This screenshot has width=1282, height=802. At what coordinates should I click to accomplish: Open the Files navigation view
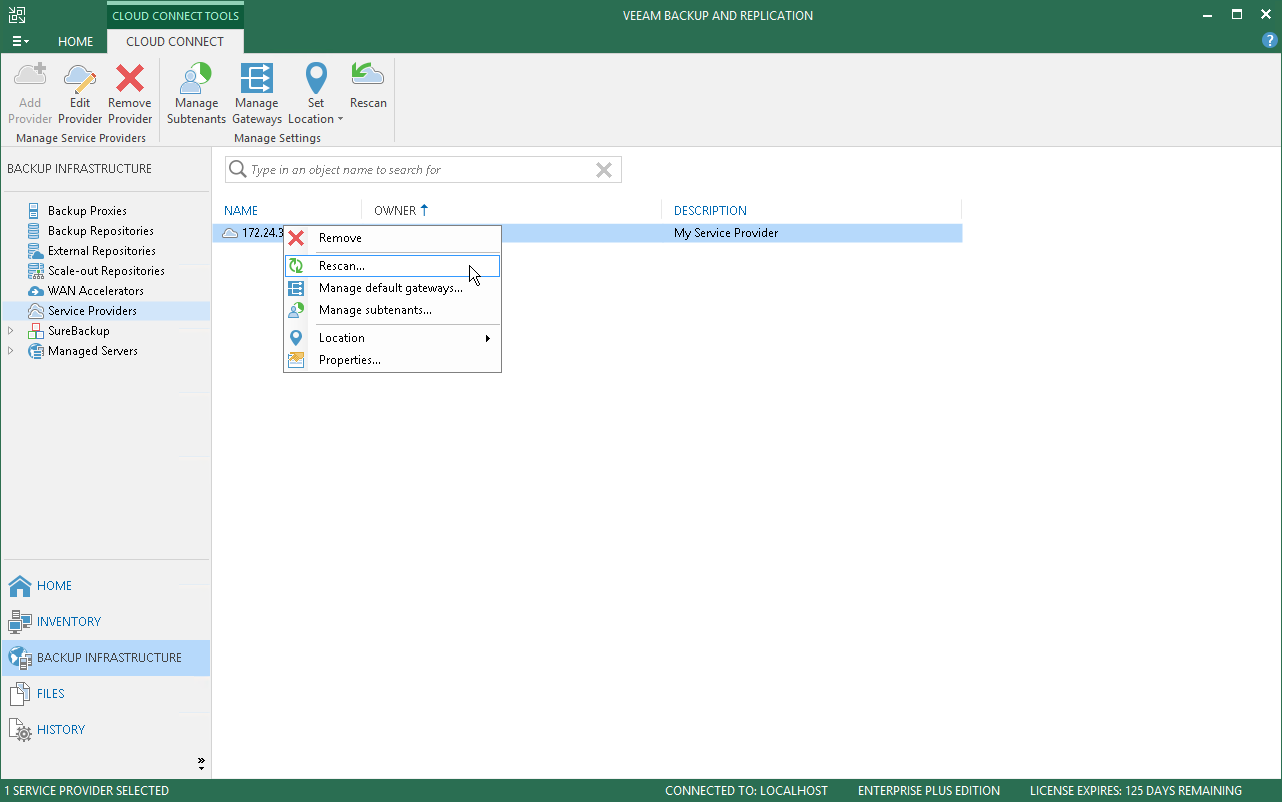[106, 694]
